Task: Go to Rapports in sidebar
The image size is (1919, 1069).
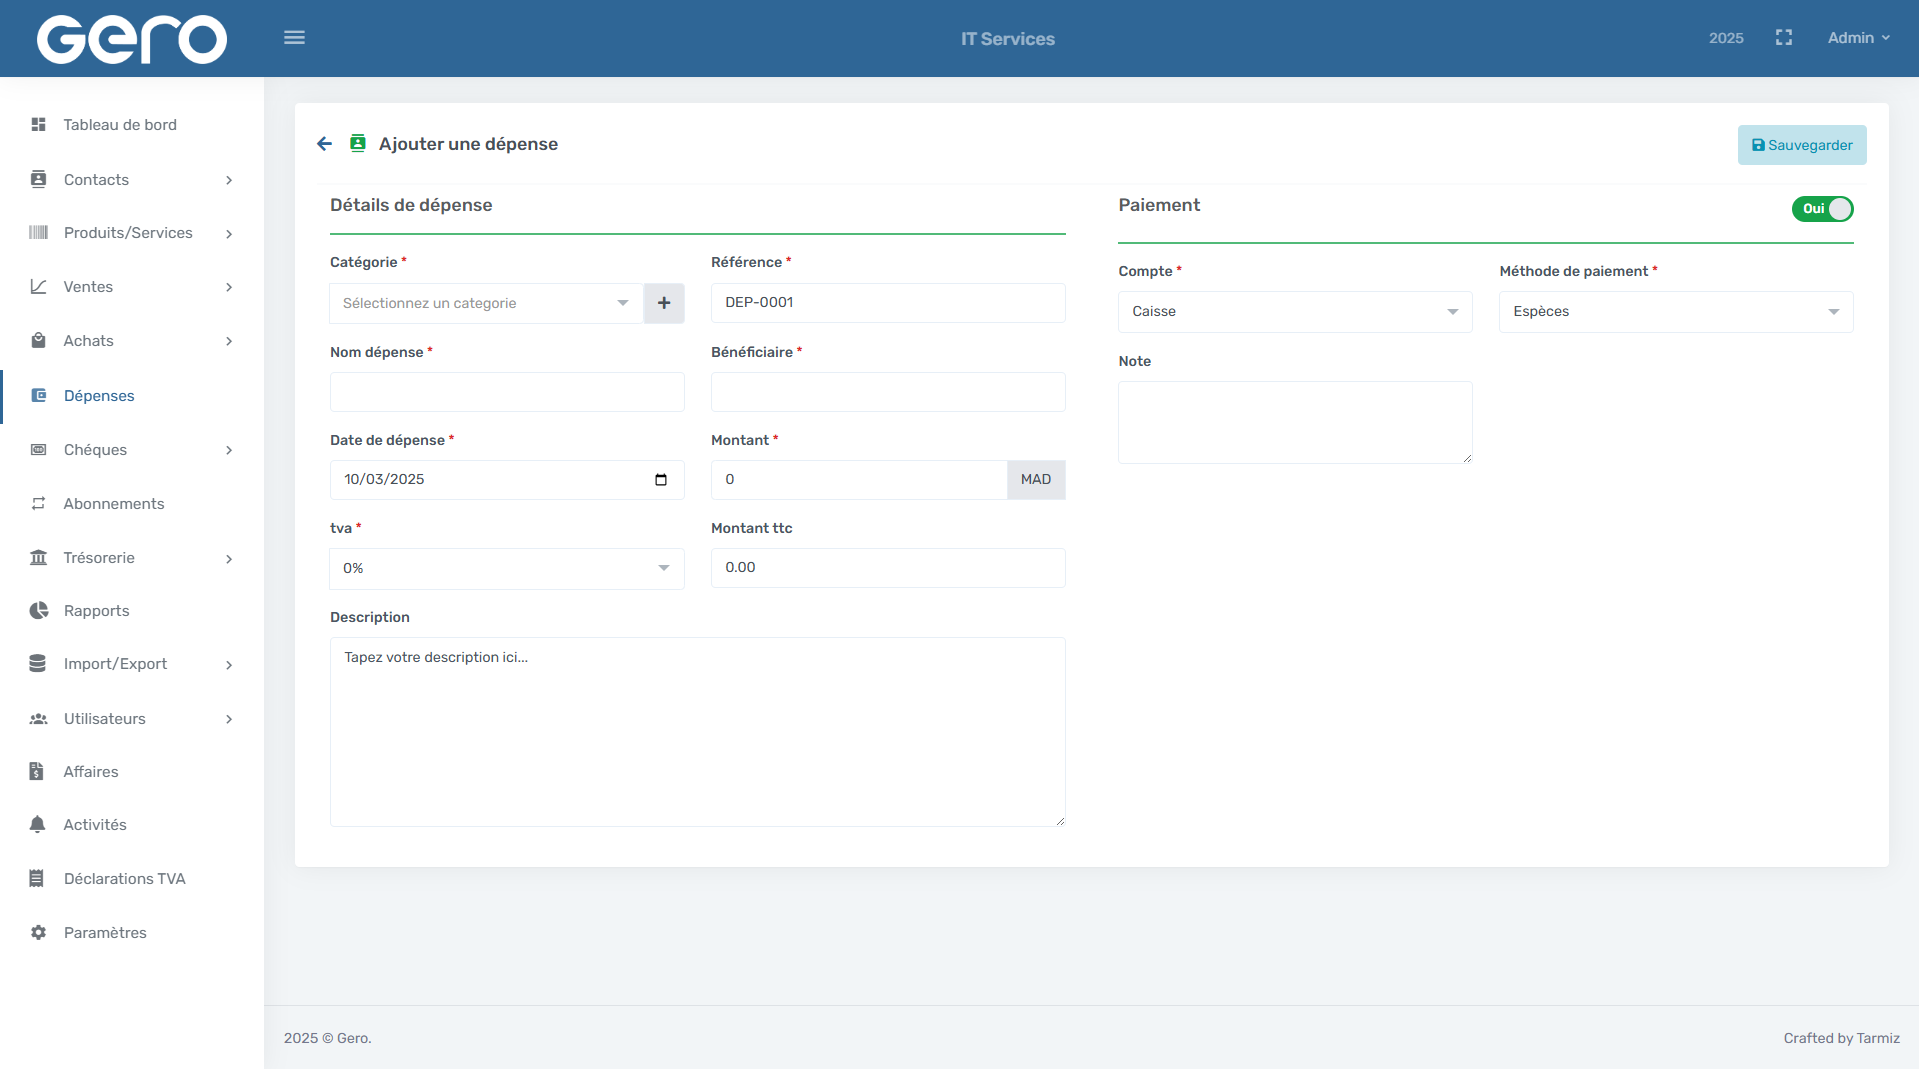Action: point(96,611)
